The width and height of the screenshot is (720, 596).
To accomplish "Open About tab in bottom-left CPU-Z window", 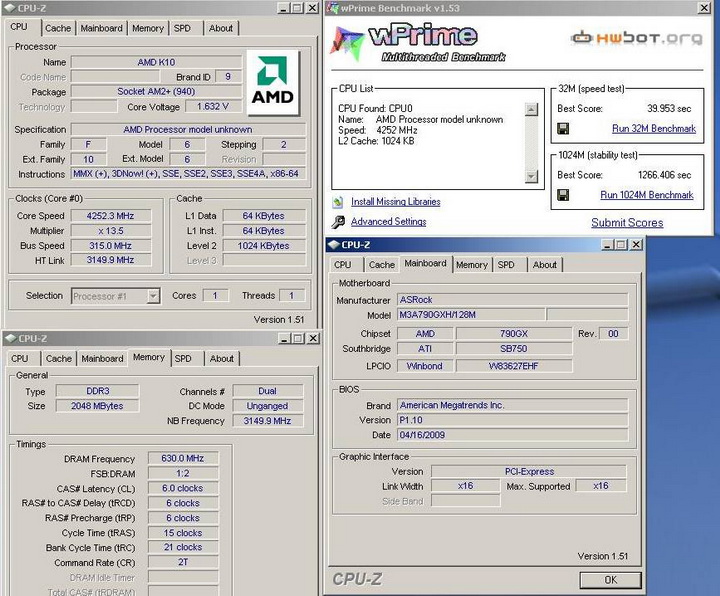I will coord(222,359).
